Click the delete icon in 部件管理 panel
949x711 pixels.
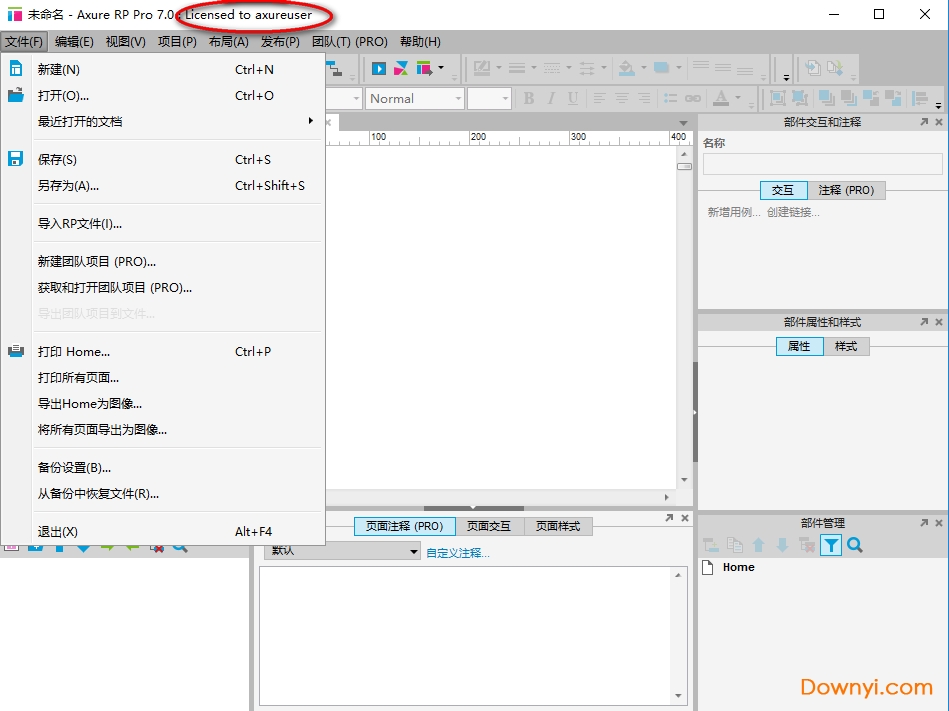click(x=806, y=545)
